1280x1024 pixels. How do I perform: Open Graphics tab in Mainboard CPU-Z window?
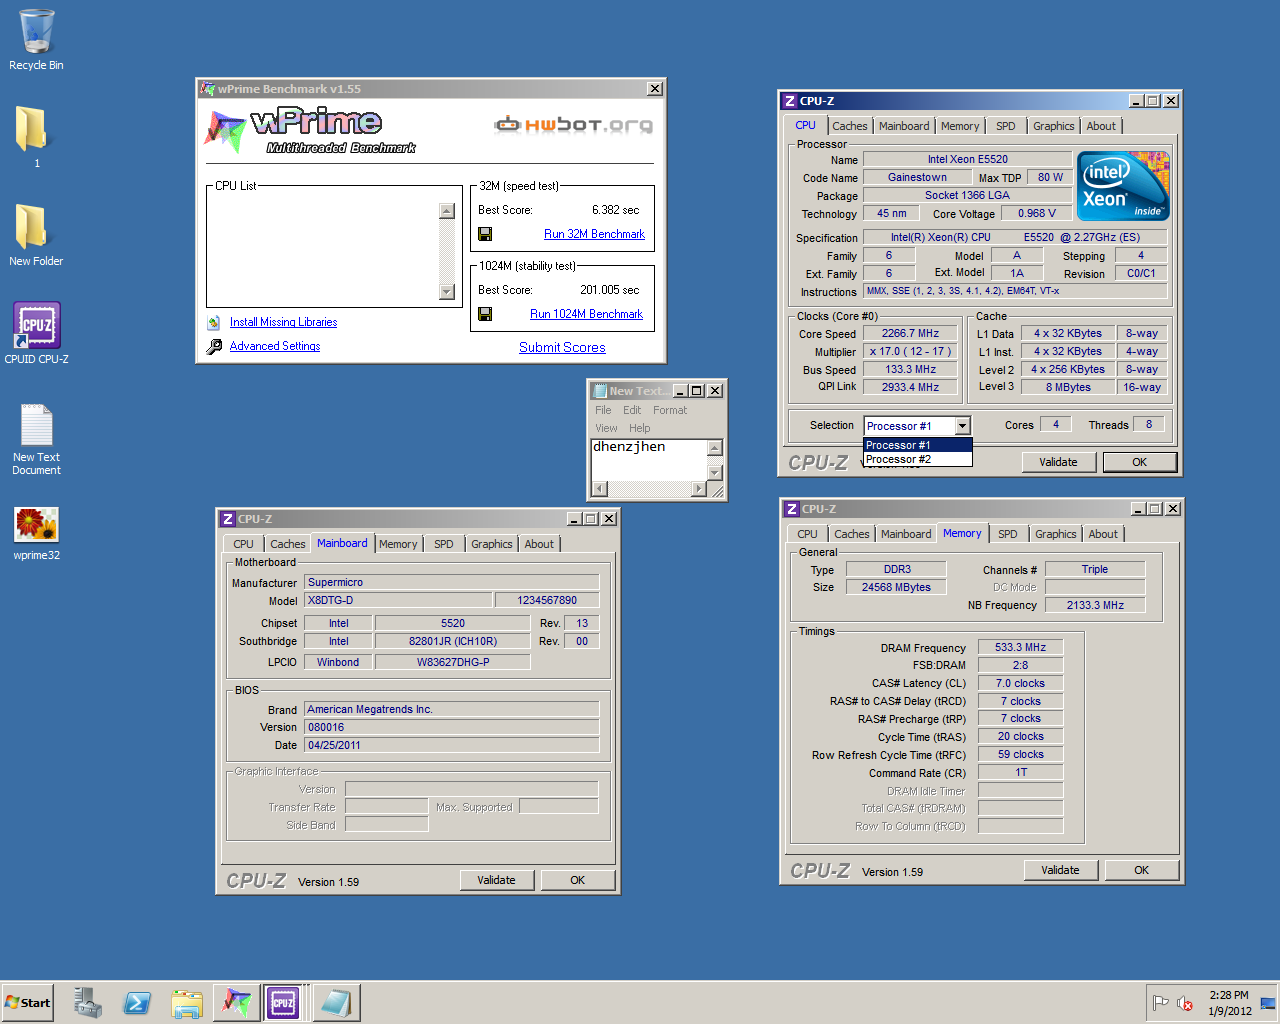(x=491, y=544)
